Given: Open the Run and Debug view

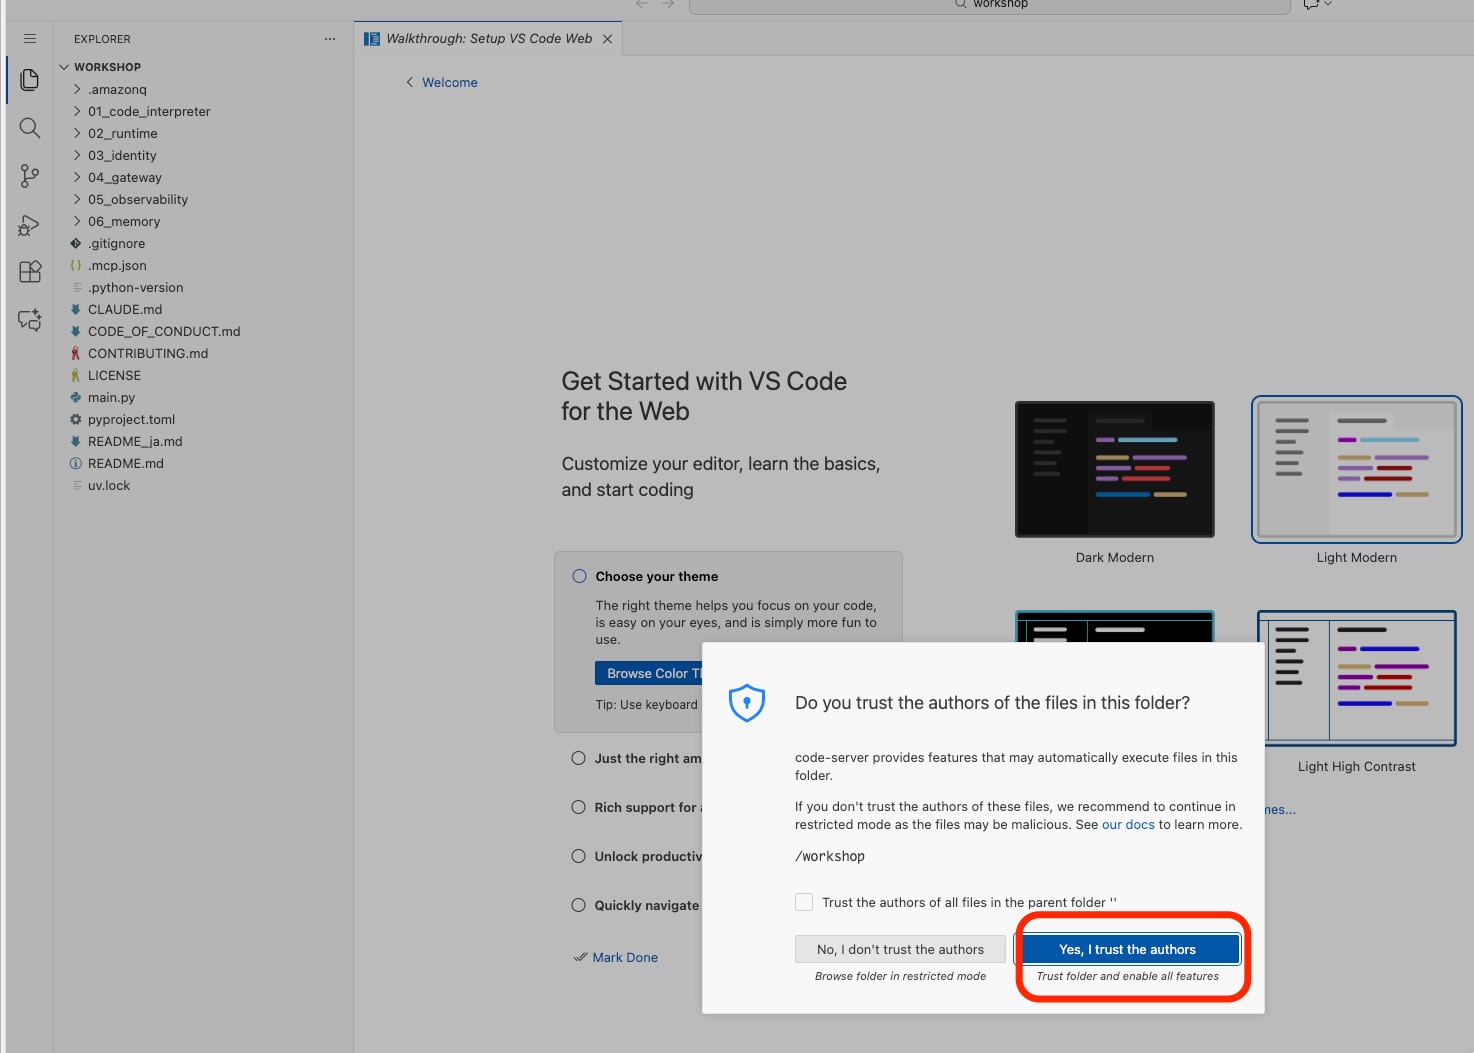Looking at the screenshot, I should (30, 225).
